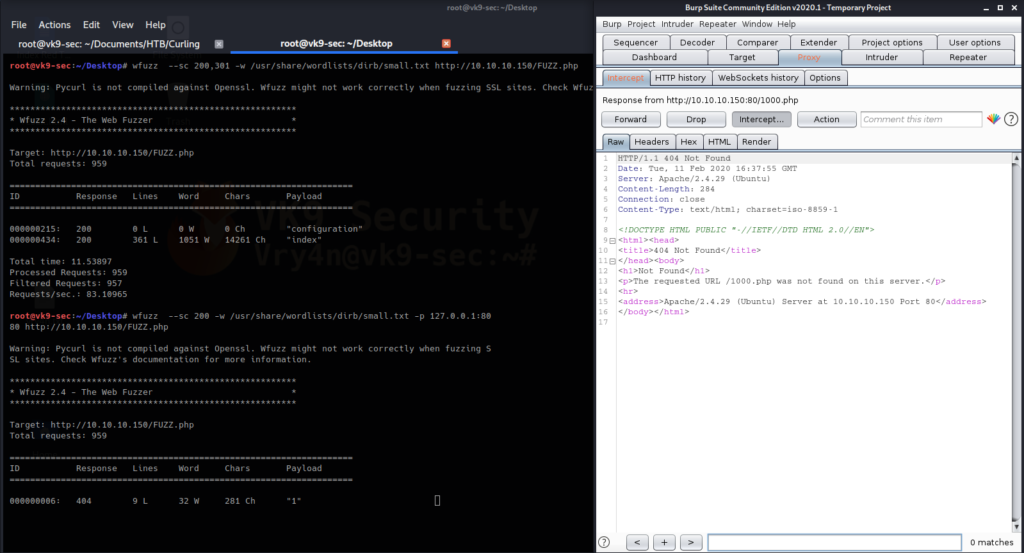Open the Window menu in Burp Suite
The width and height of the screenshot is (1024, 553).
[757, 24]
